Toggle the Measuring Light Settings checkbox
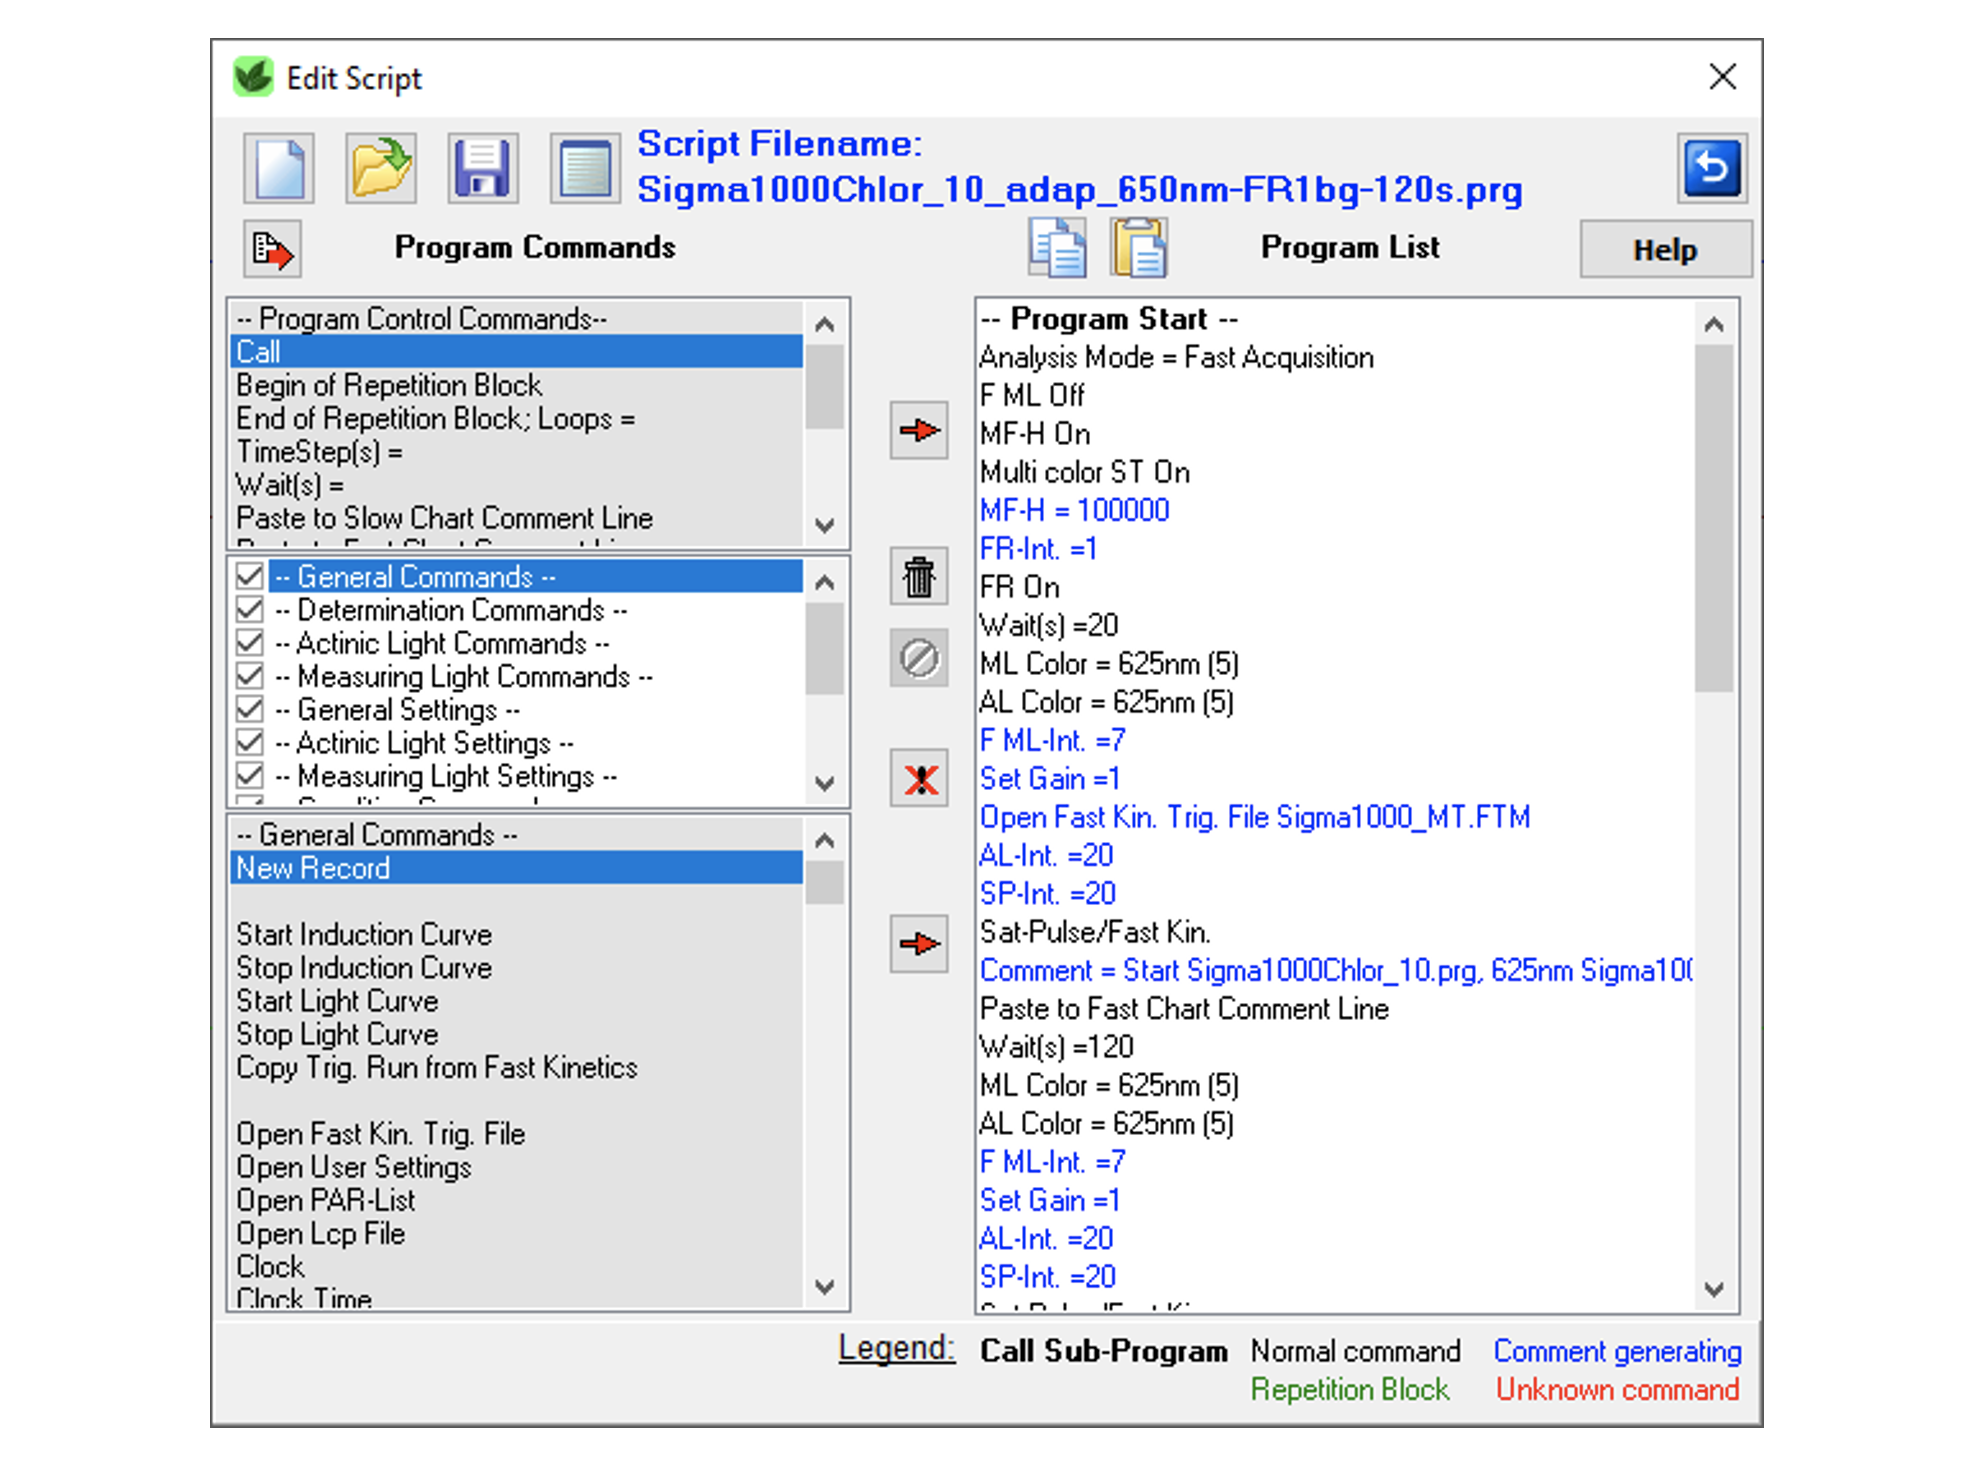The width and height of the screenshot is (1988, 1480). pyautogui.click(x=250, y=776)
